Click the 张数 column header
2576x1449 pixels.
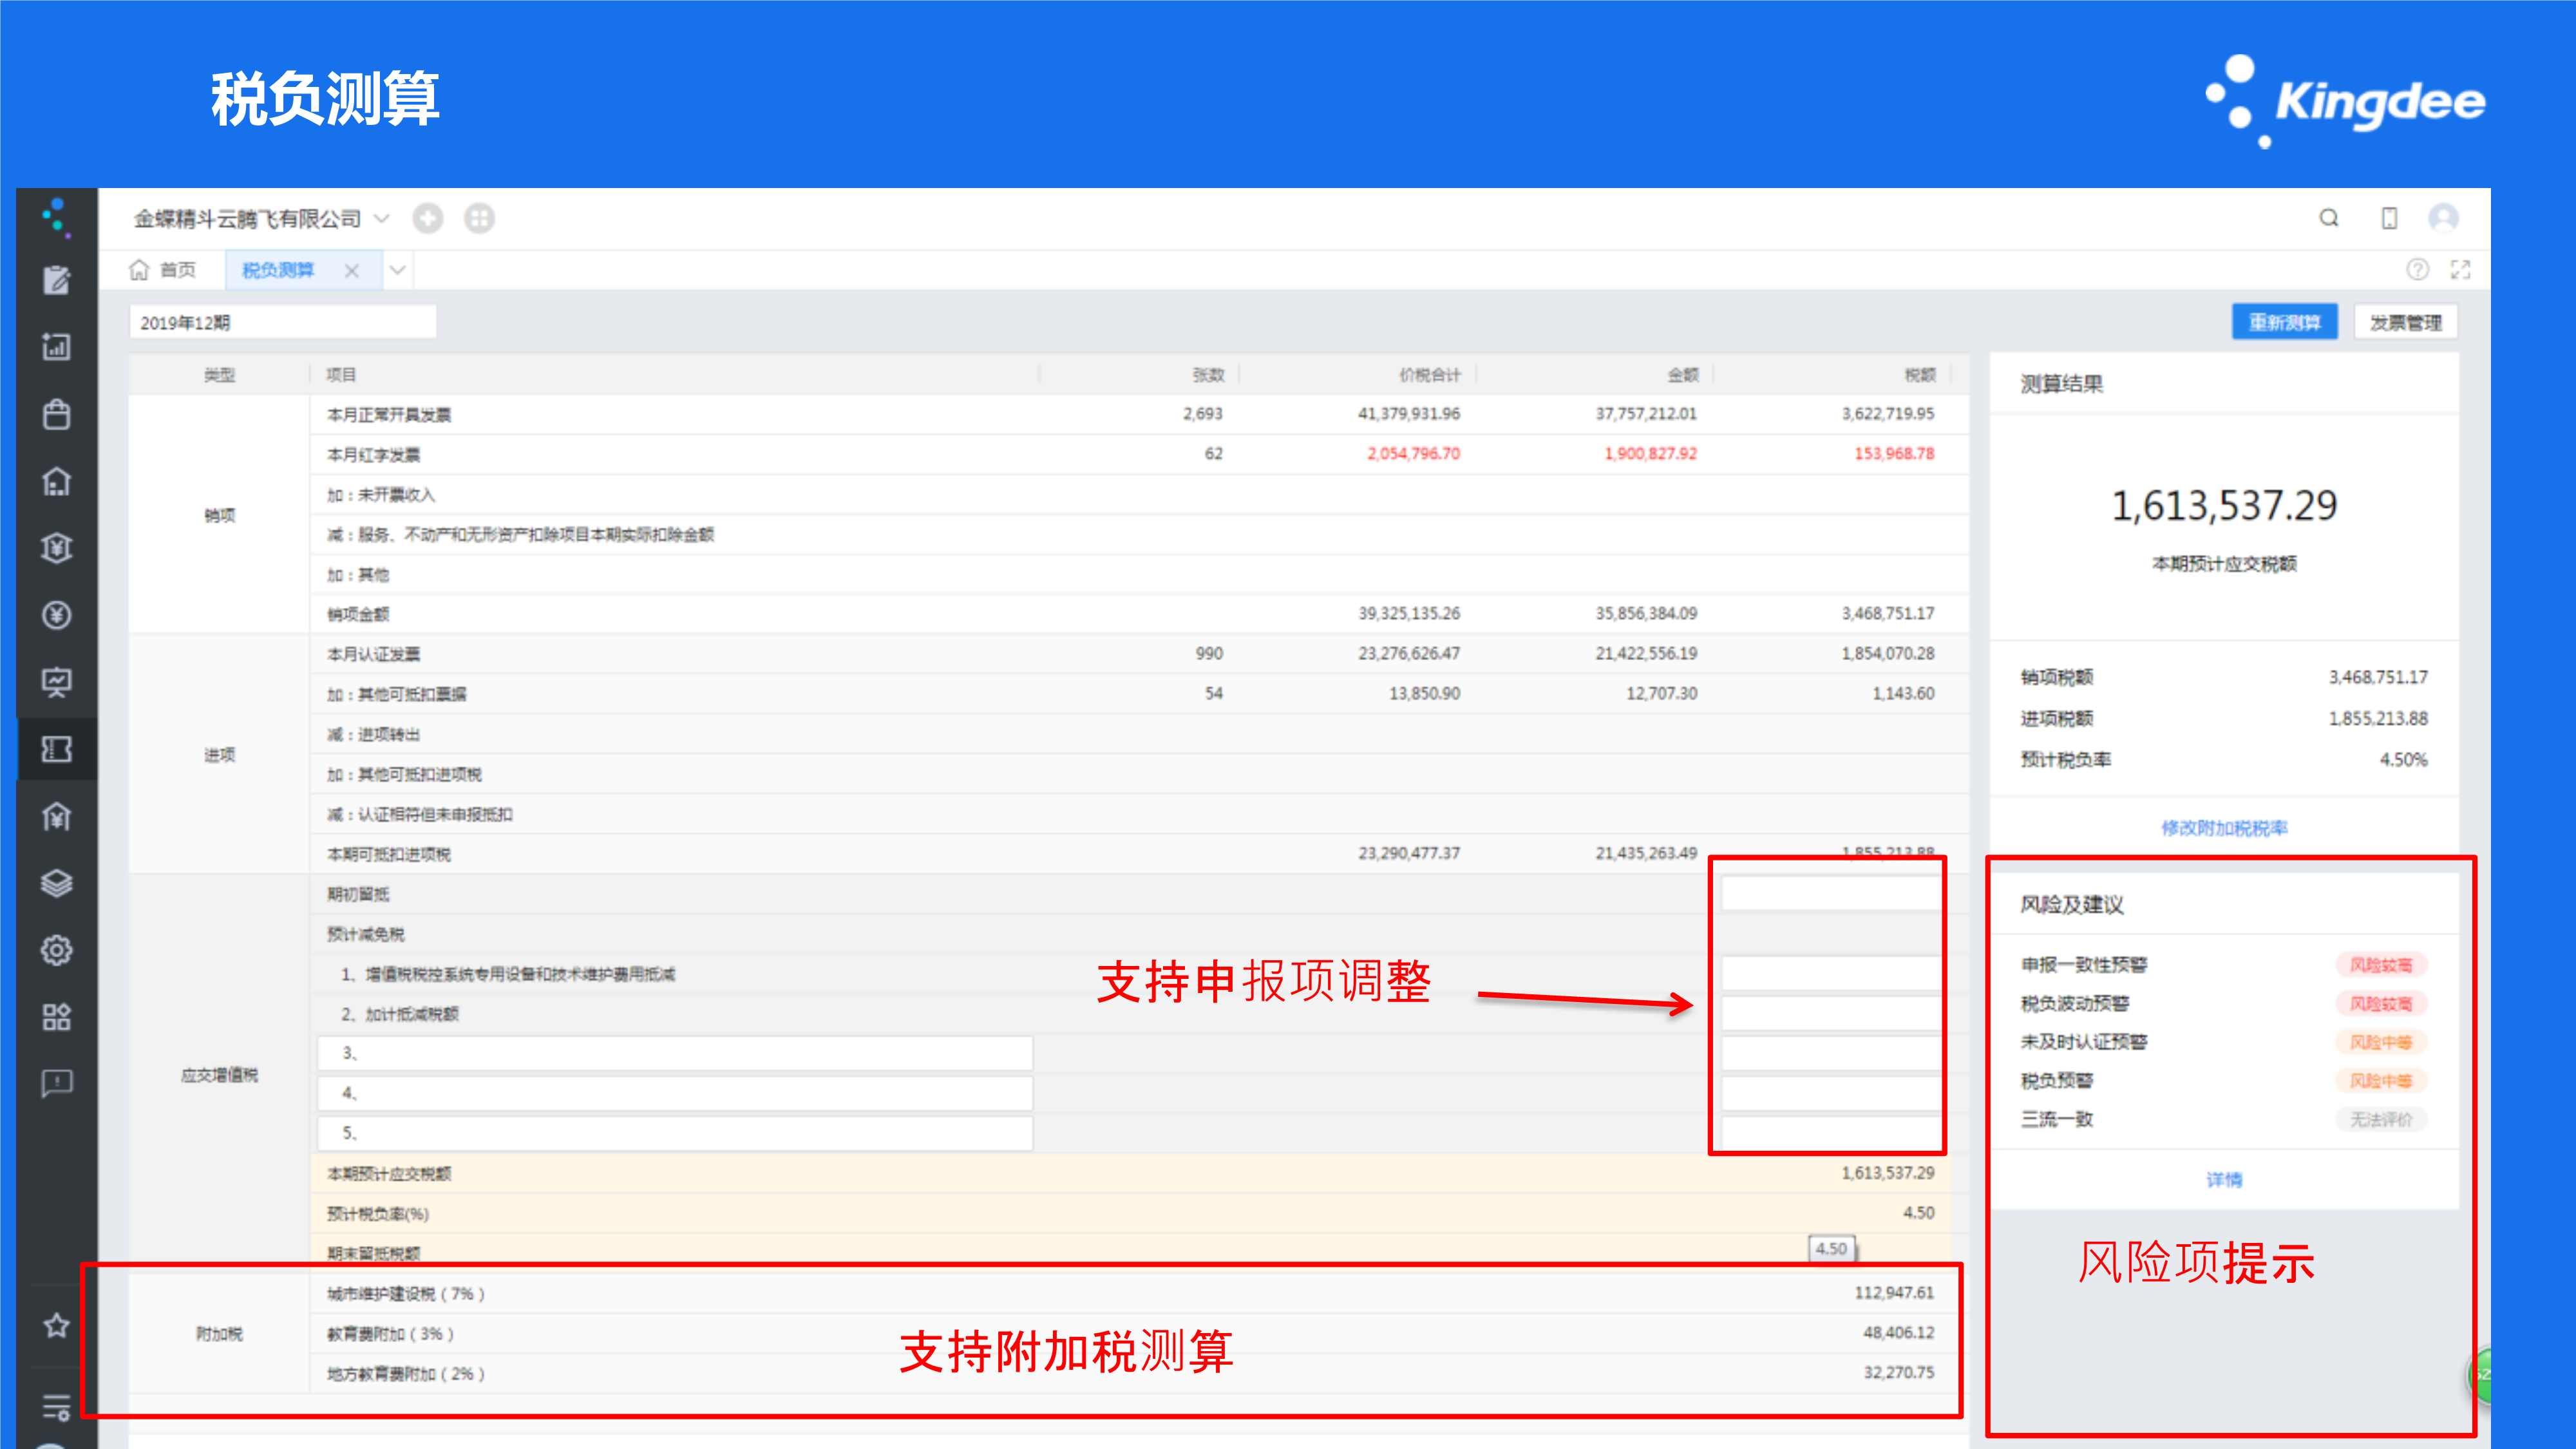[x=1208, y=375]
